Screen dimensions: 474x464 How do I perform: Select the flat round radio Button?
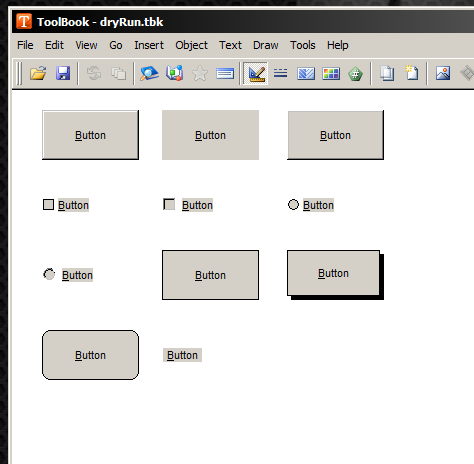[x=293, y=204]
